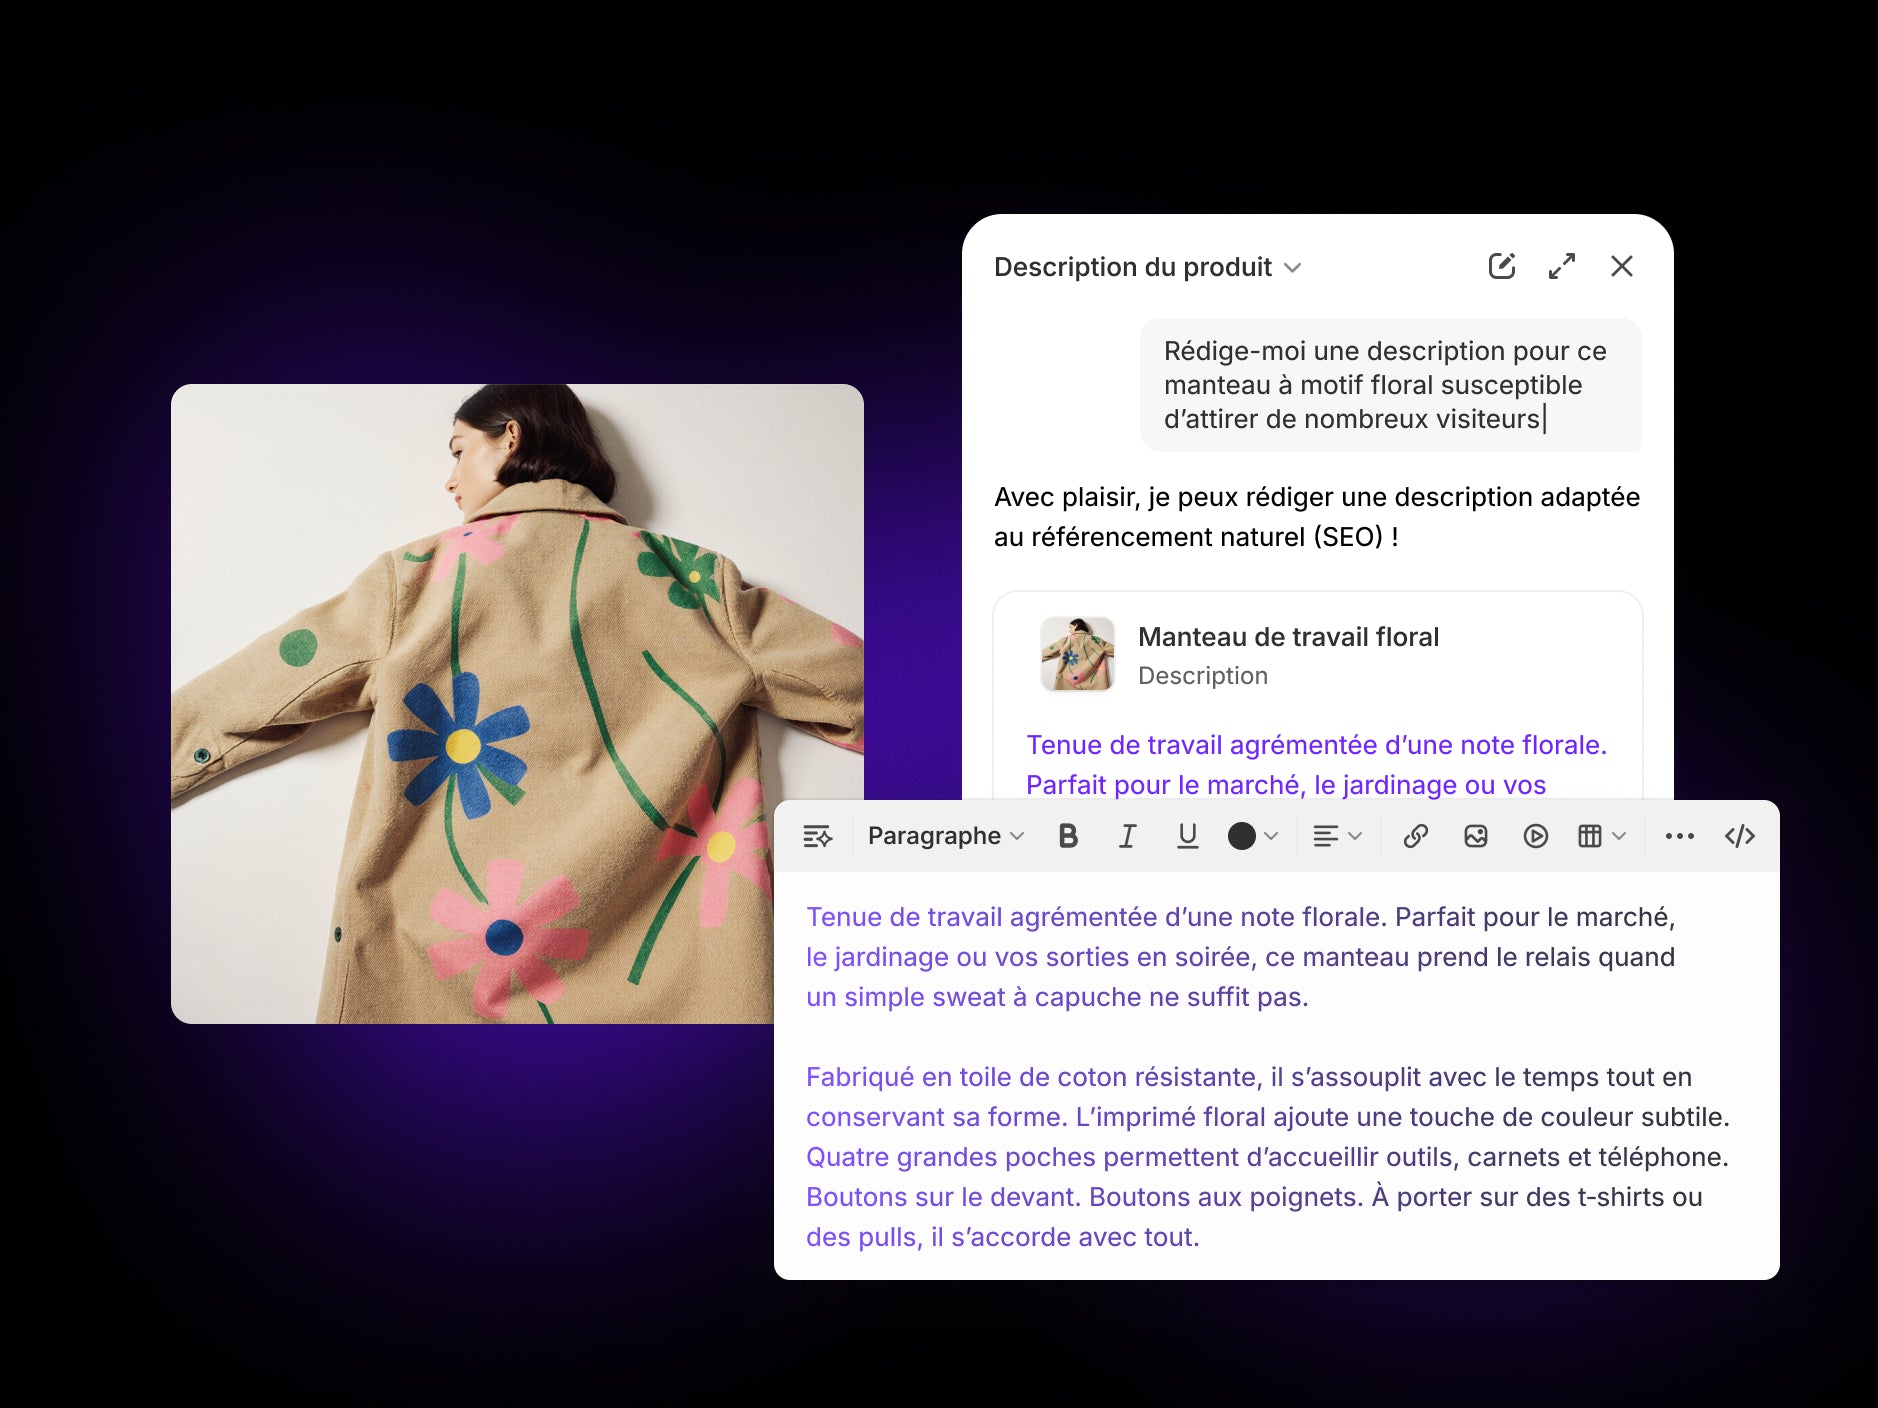Insert a table with the table icon
The image size is (1878, 1408).
coord(1590,836)
